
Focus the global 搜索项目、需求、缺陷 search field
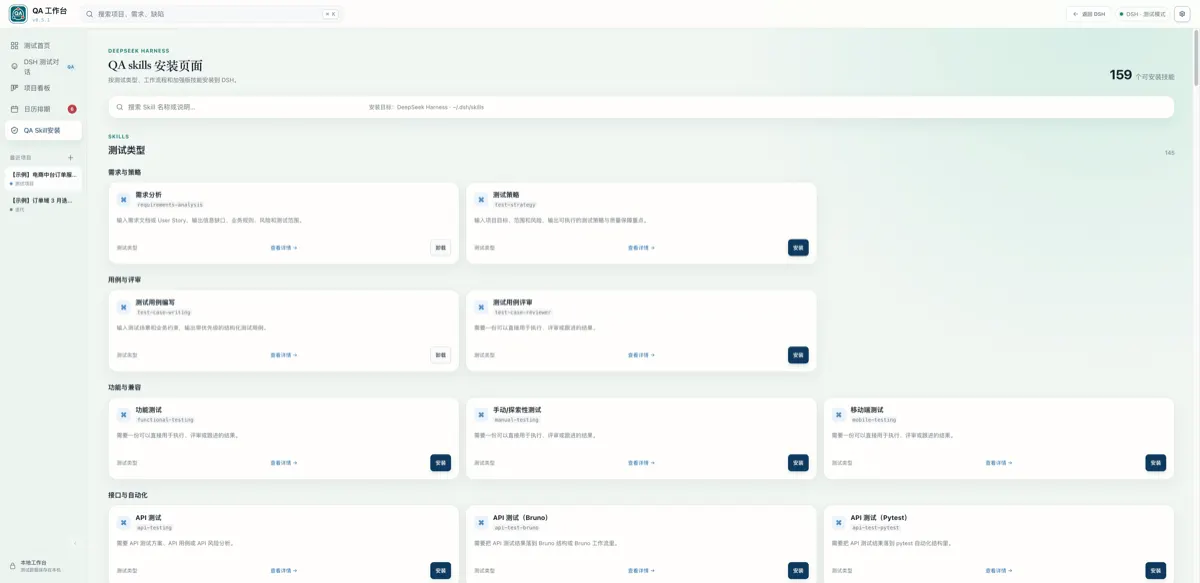click(211, 14)
